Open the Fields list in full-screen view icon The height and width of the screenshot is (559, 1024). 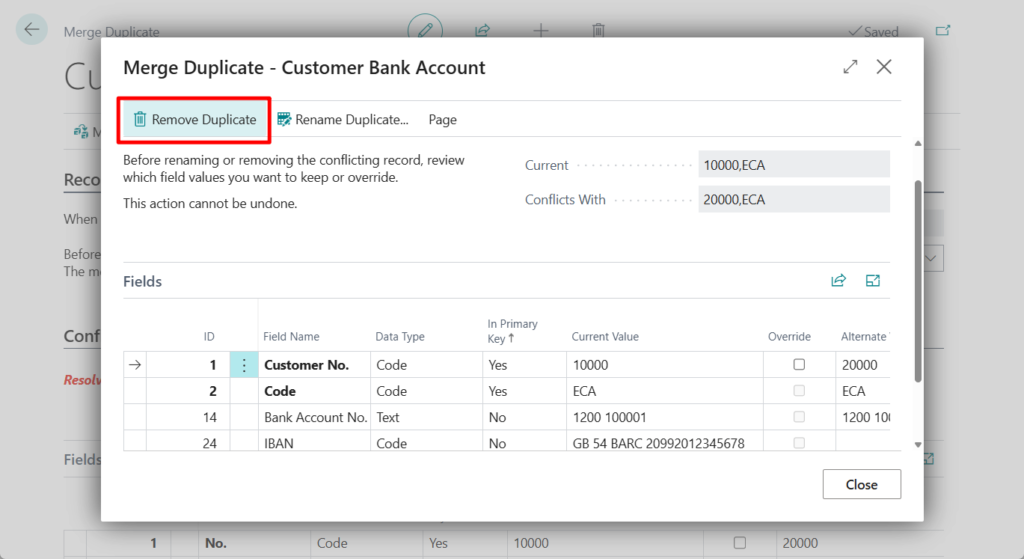[873, 281]
